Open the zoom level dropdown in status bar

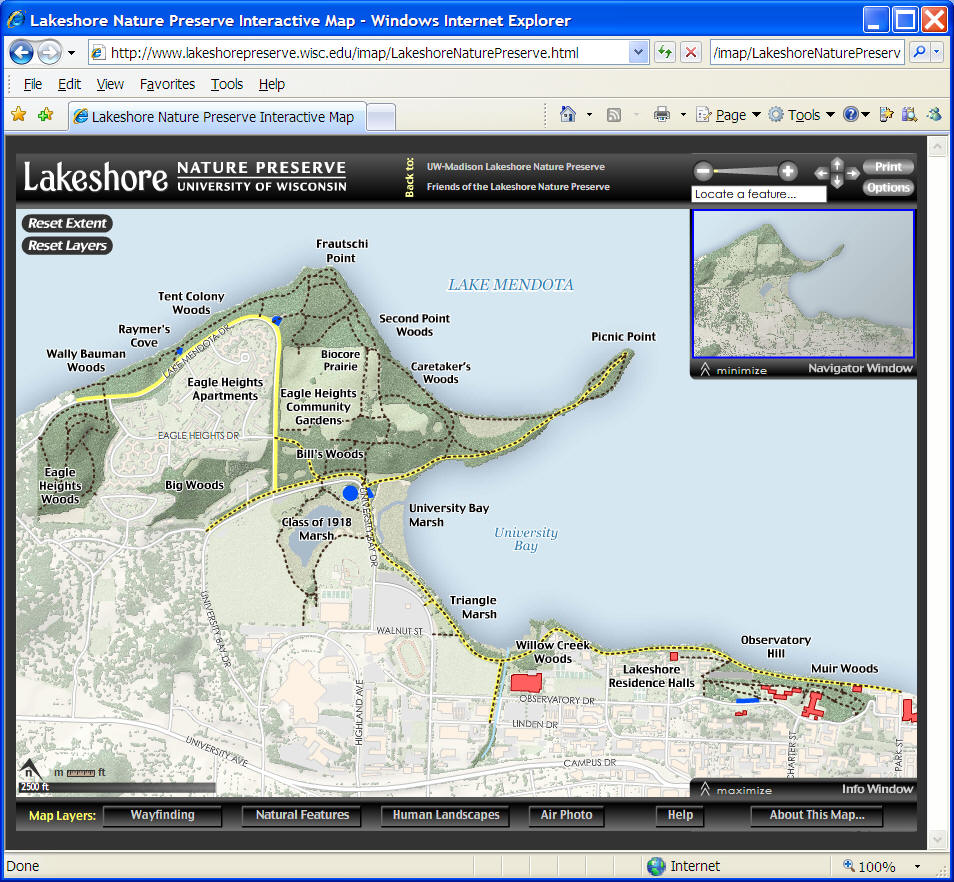[917, 866]
